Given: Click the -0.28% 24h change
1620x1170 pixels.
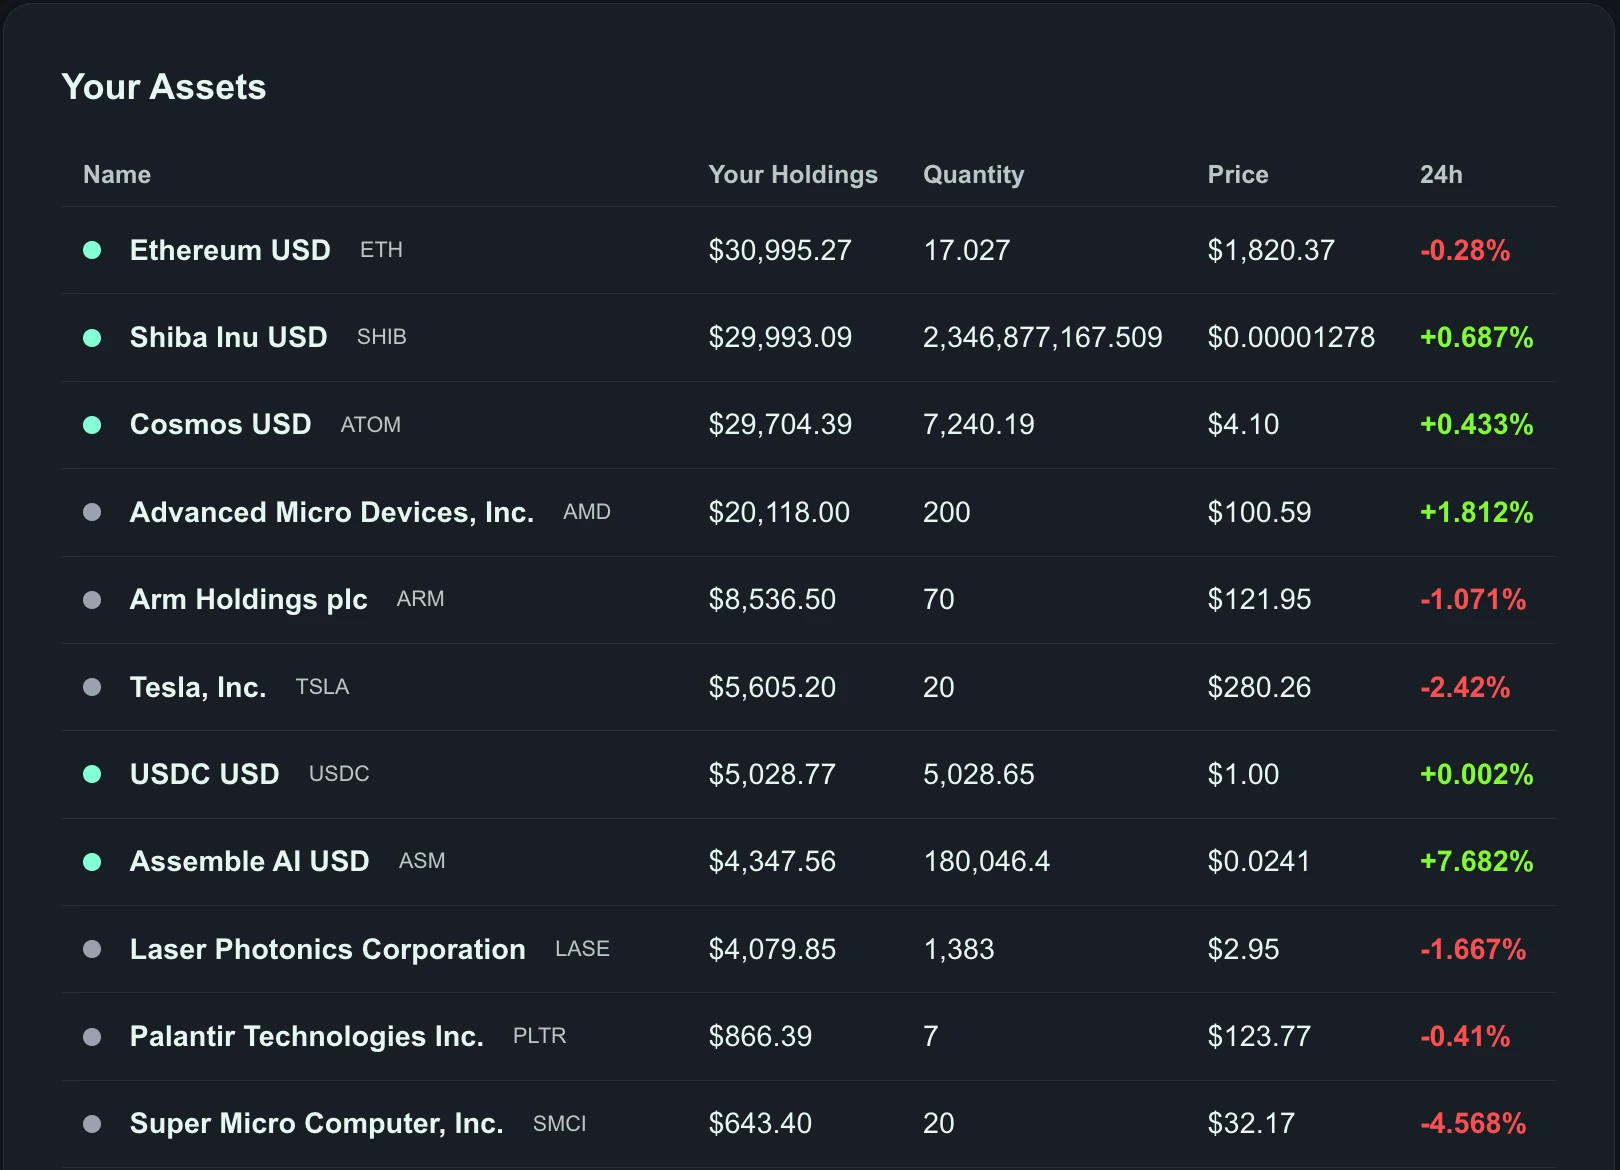Looking at the screenshot, I should tap(1465, 250).
